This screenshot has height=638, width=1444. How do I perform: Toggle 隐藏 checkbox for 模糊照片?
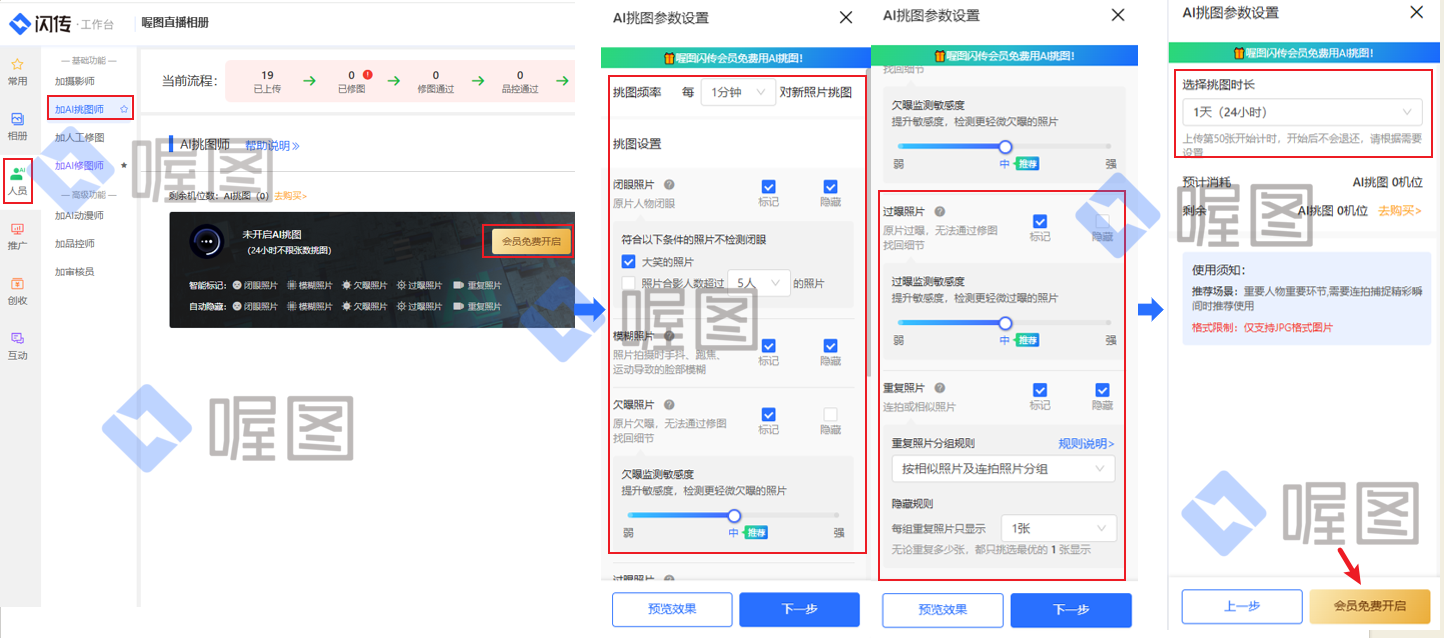click(x=830, y=346)
